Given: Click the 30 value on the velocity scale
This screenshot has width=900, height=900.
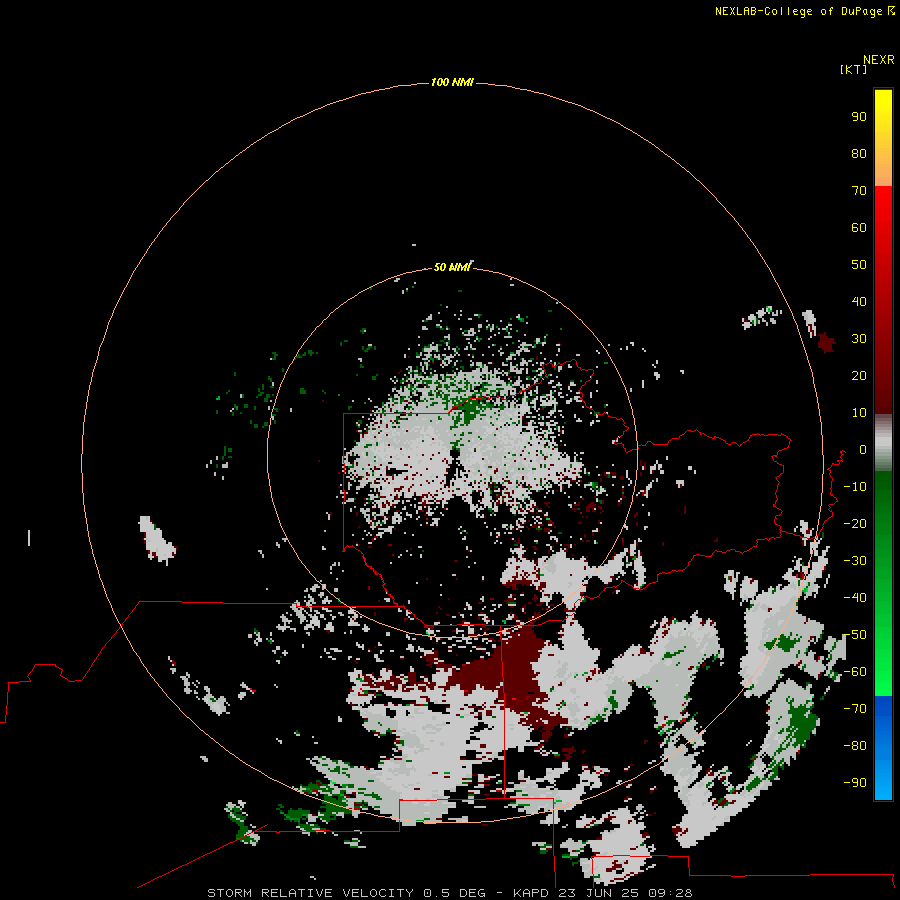Looking at the screenshot, I should point(859,339).
